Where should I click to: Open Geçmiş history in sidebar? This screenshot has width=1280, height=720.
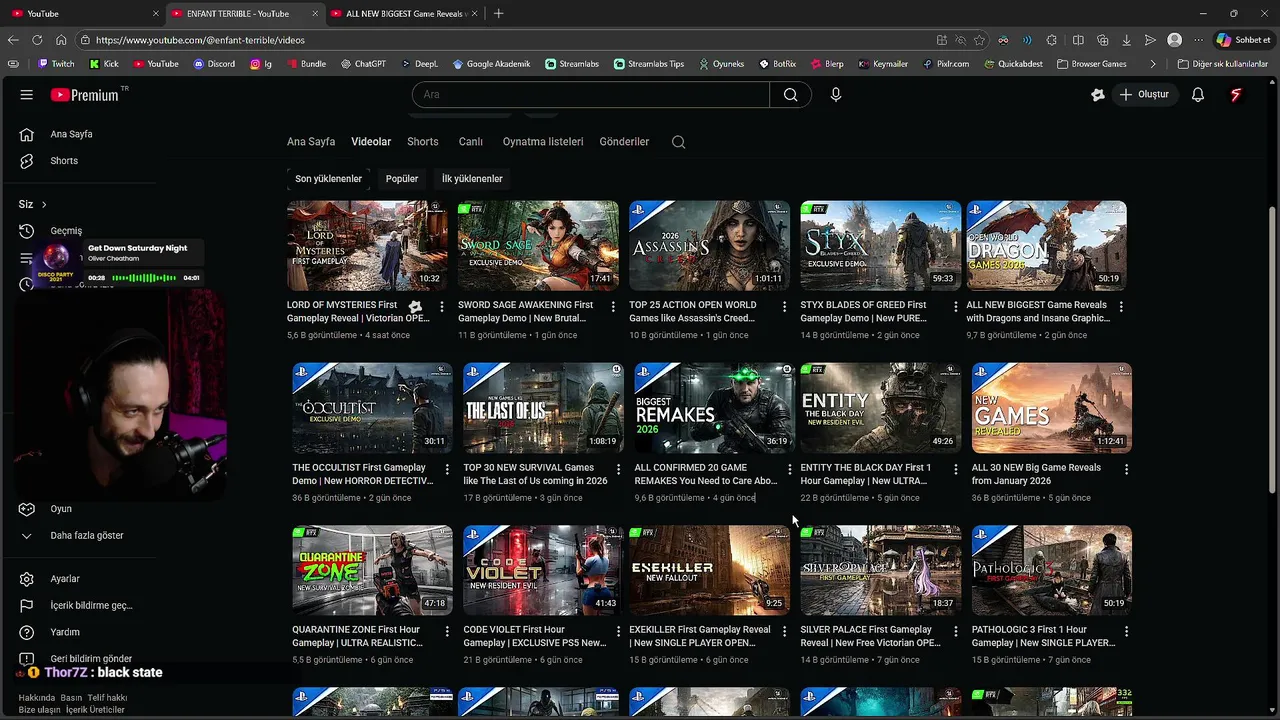click(x=66, y=231)
